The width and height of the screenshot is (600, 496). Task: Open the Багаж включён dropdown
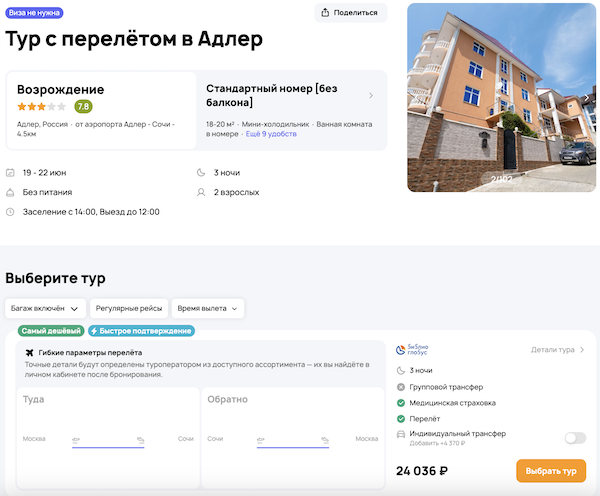(x=45, y=309)
